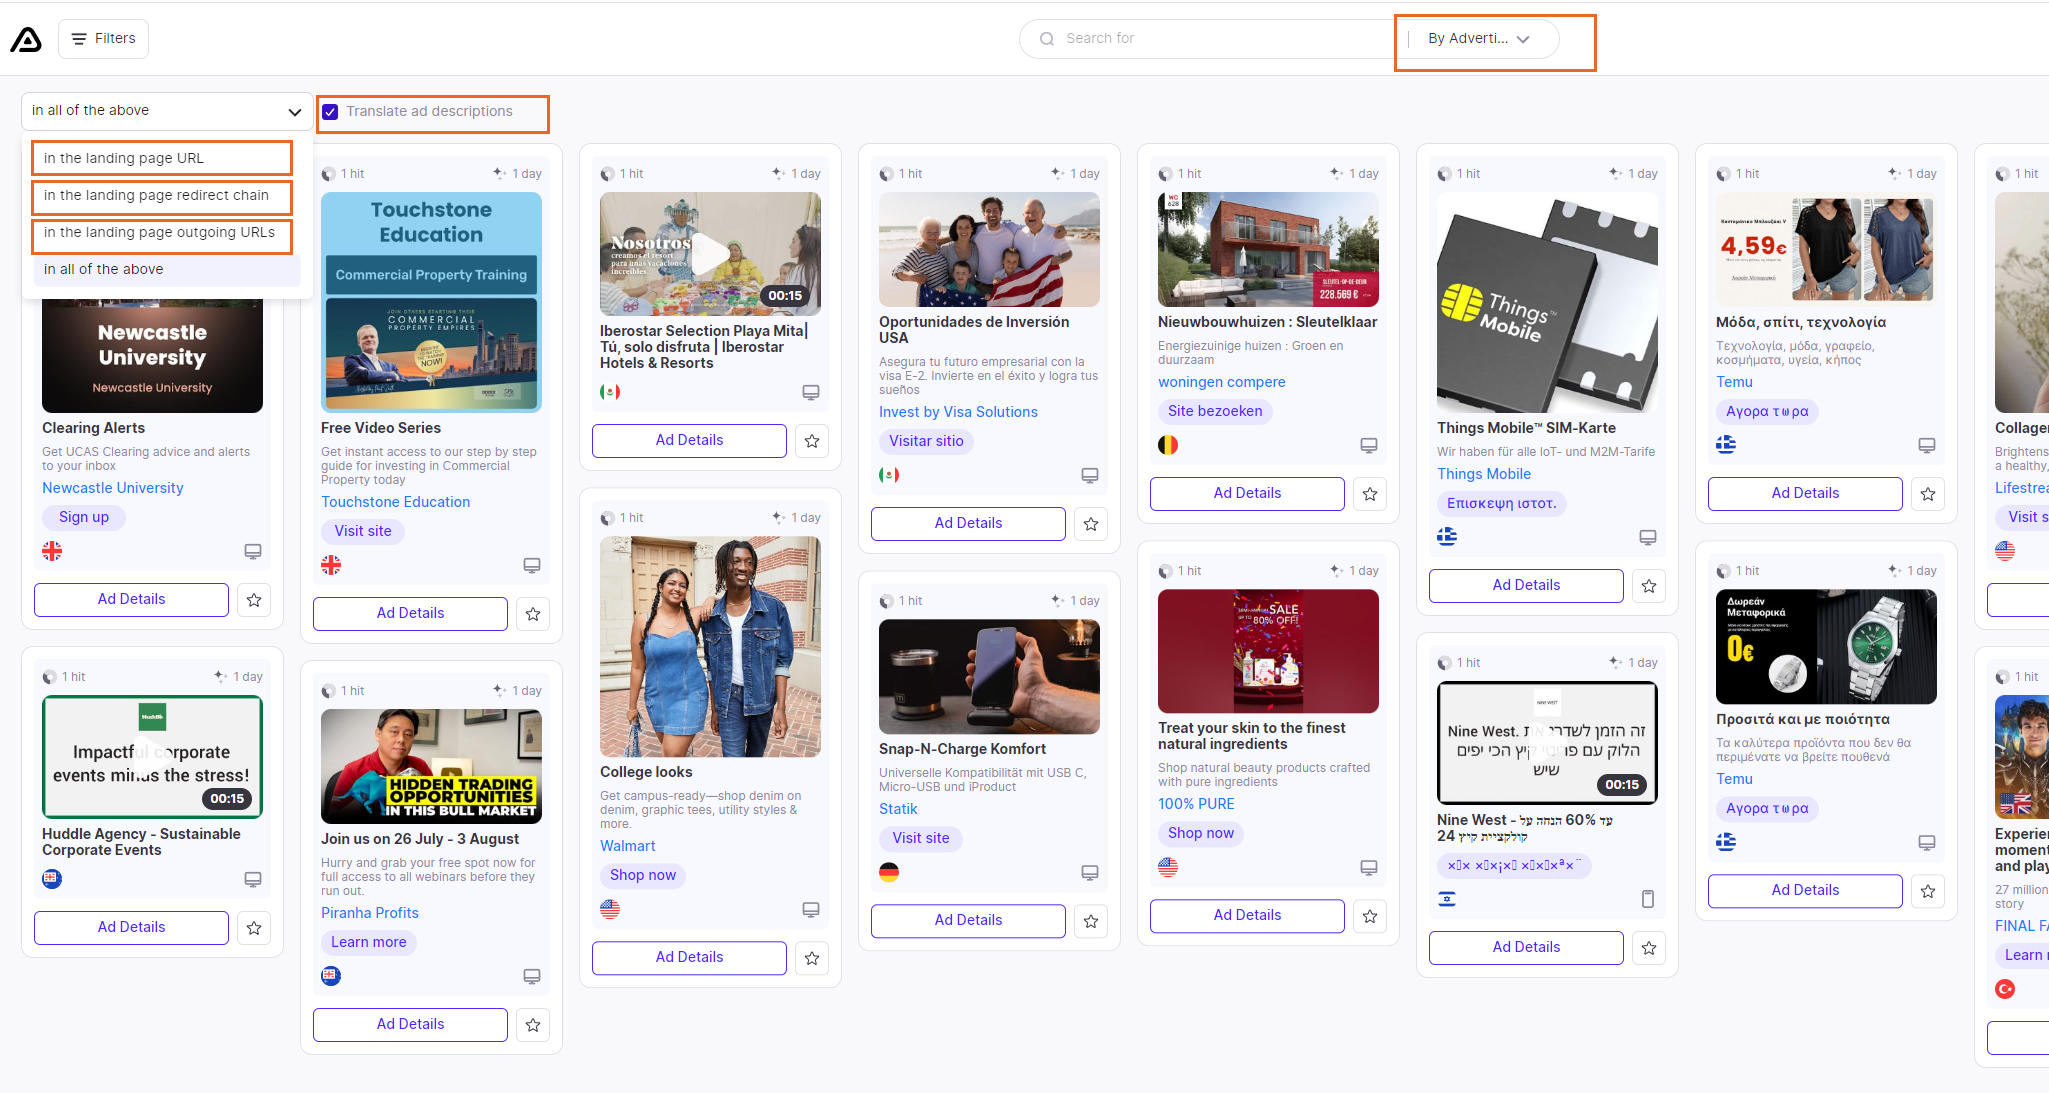Click the mobile device icon on Nine West ad

tap(1648, 899)
